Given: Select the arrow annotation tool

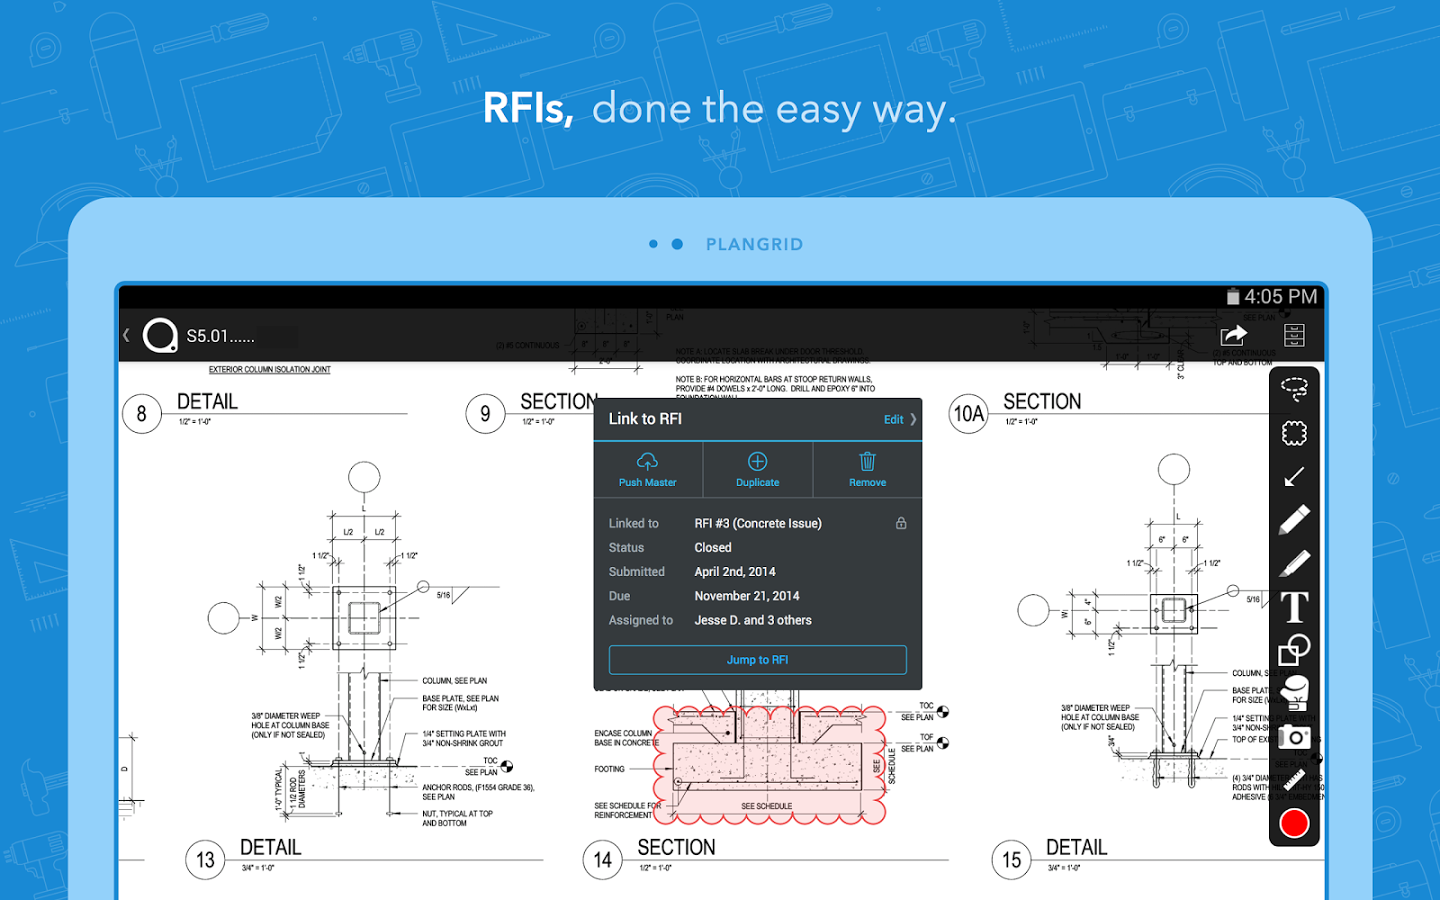Looking at the screenshot, I should tap(1294, 477).
